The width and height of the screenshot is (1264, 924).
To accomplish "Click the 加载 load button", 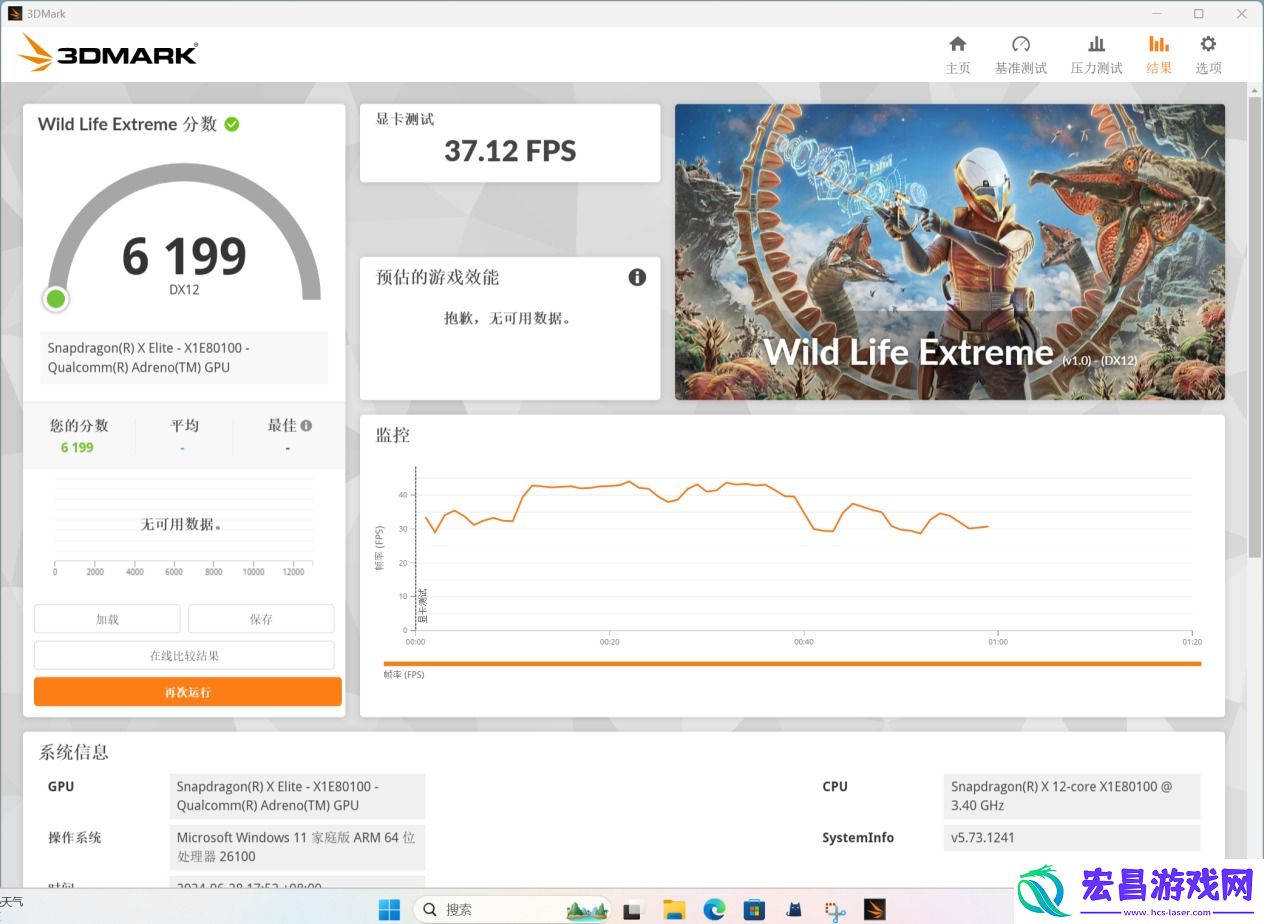I will point(107,619).
